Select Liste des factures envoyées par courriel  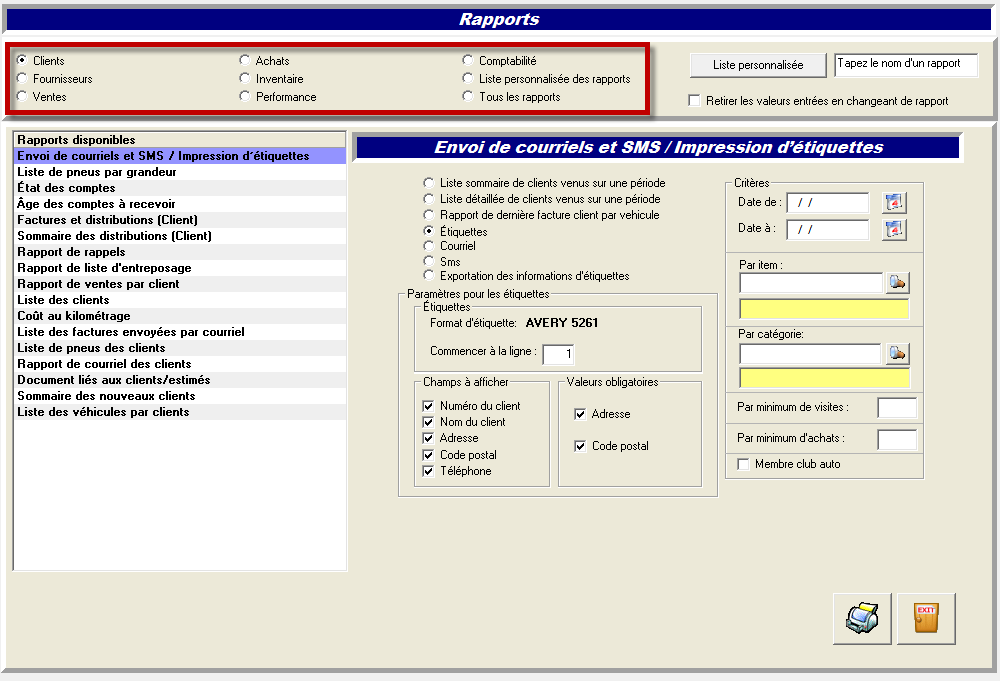click(x=180, y=332)
